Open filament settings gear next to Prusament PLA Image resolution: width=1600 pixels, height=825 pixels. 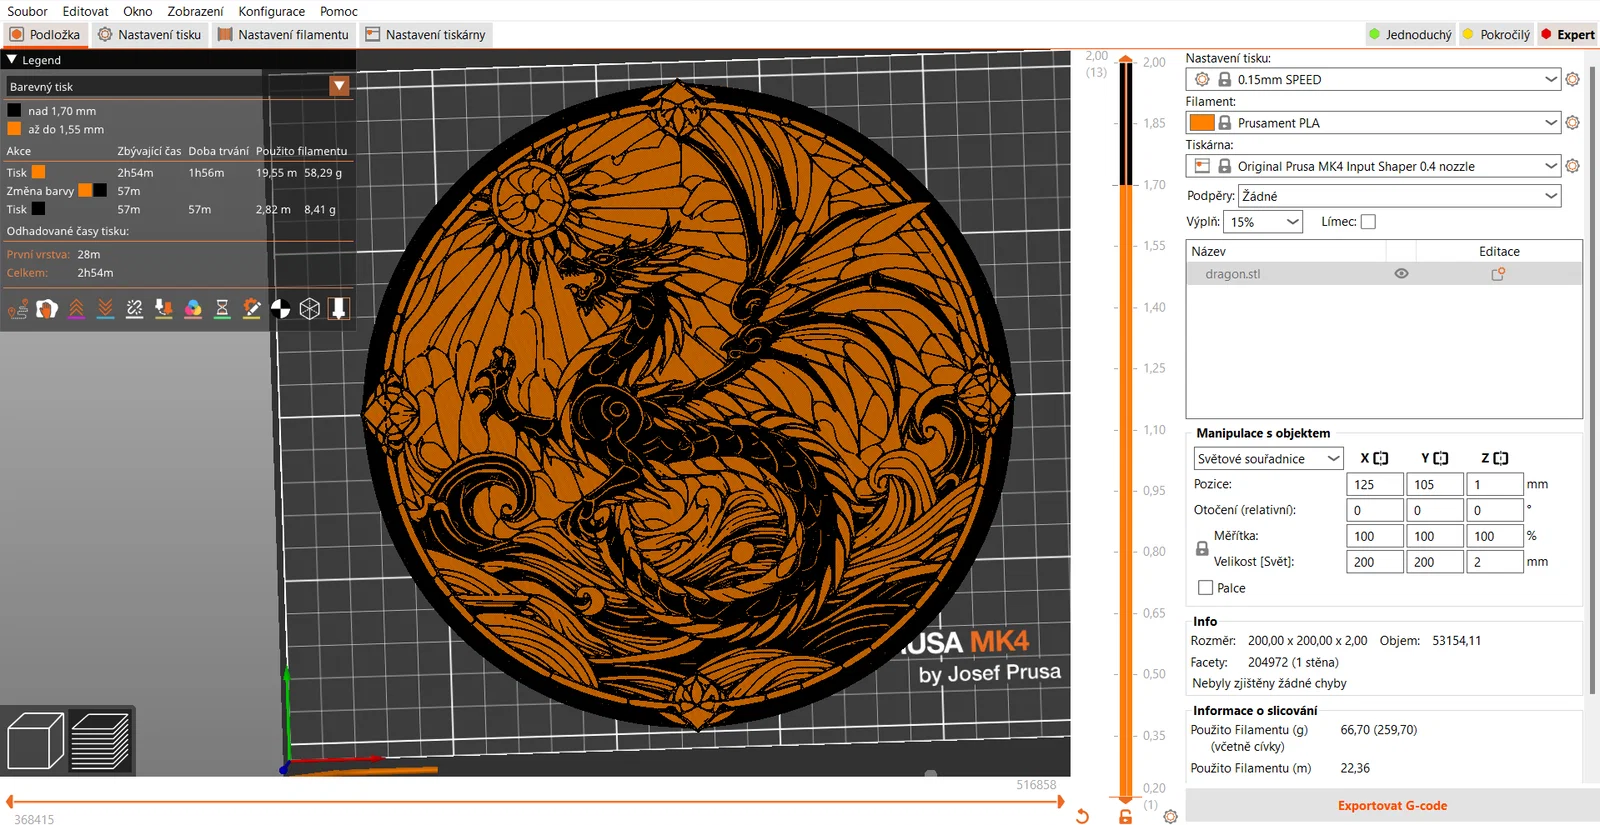point(1572,122)
